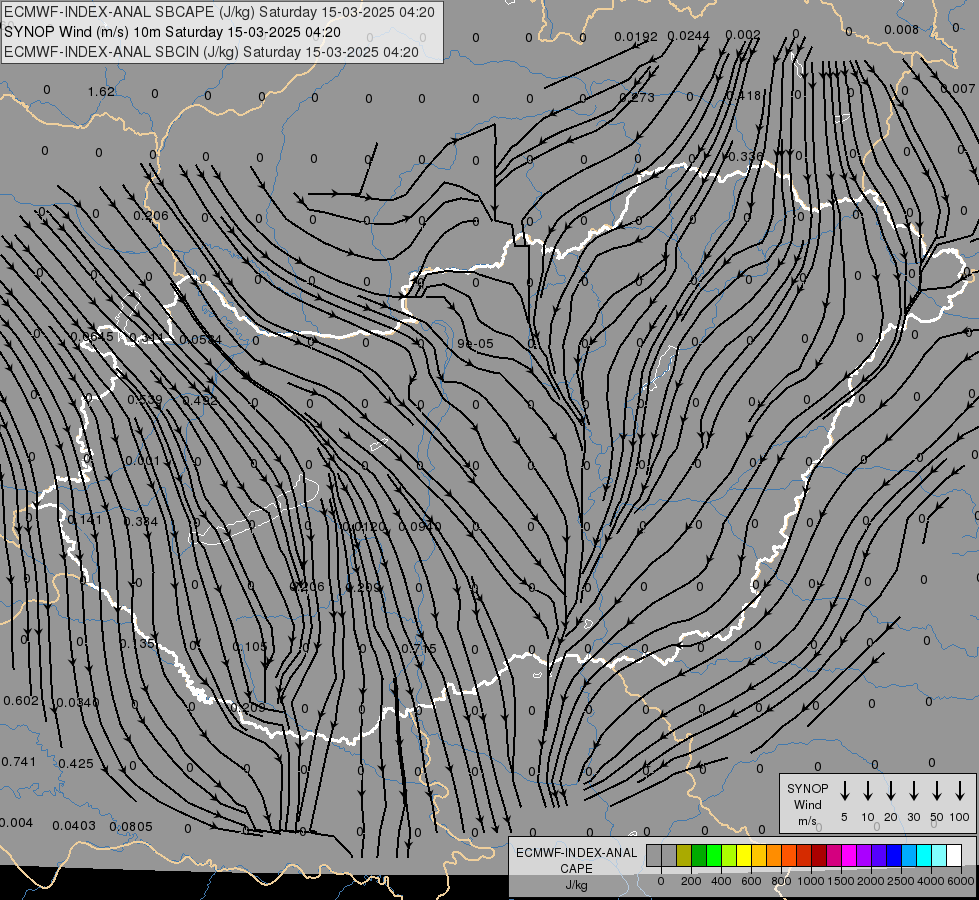Click the map value 0.004
The height and width of the screenshot is (900, 979).
click(16, 823)
